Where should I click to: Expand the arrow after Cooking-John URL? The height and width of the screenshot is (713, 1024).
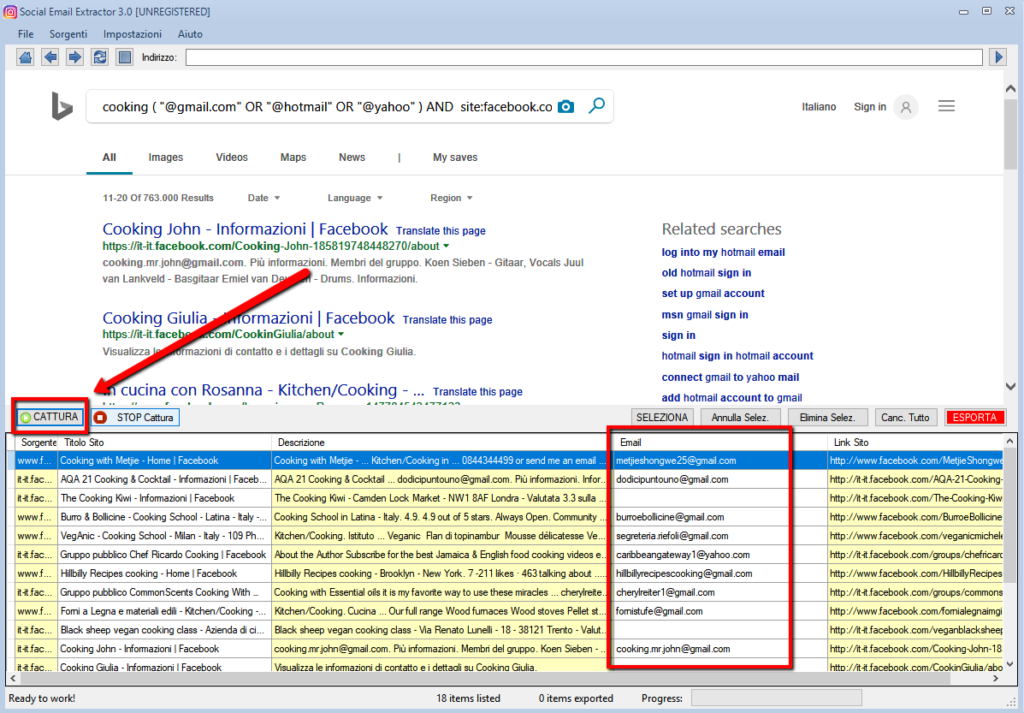pos(447,246)
